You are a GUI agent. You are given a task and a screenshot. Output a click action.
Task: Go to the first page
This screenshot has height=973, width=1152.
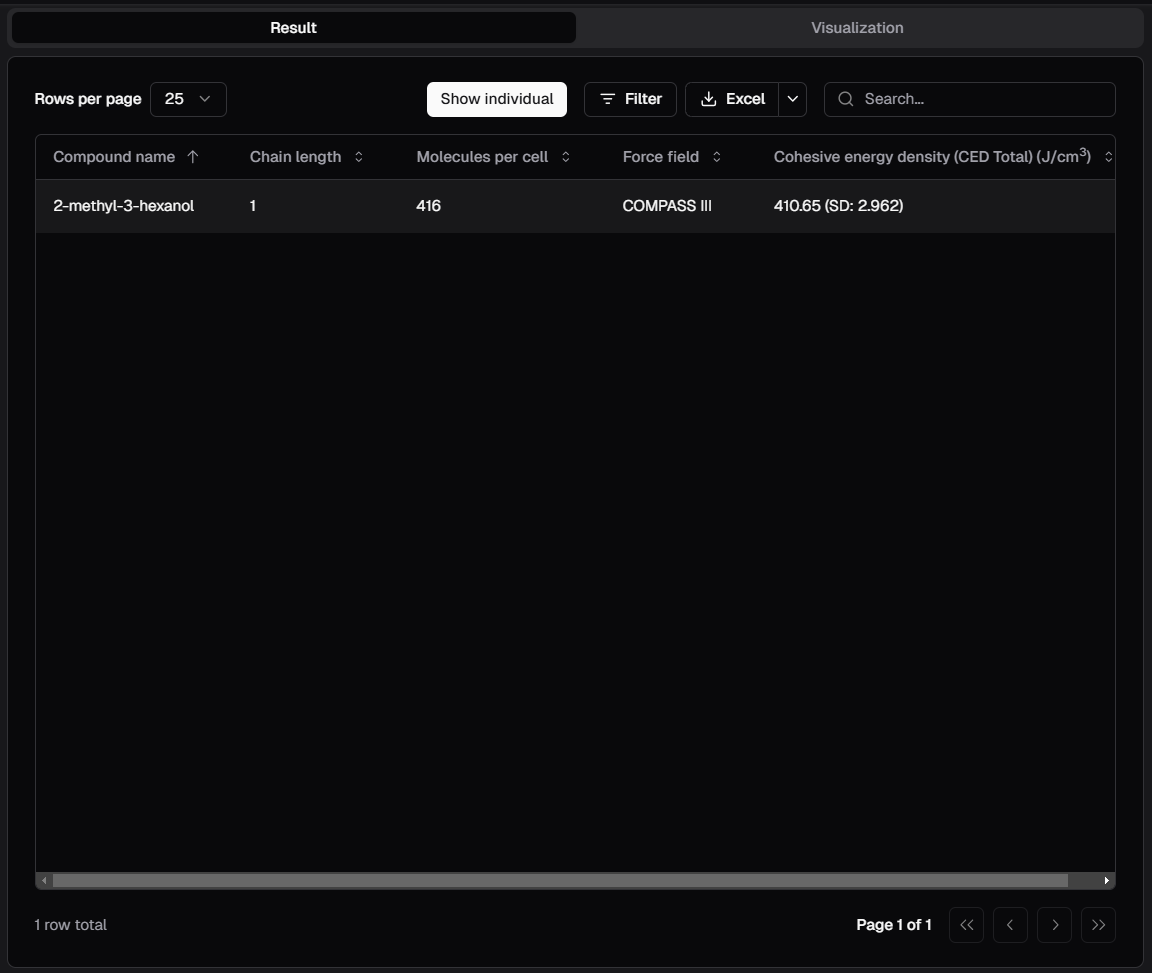(x=966, y=925)
